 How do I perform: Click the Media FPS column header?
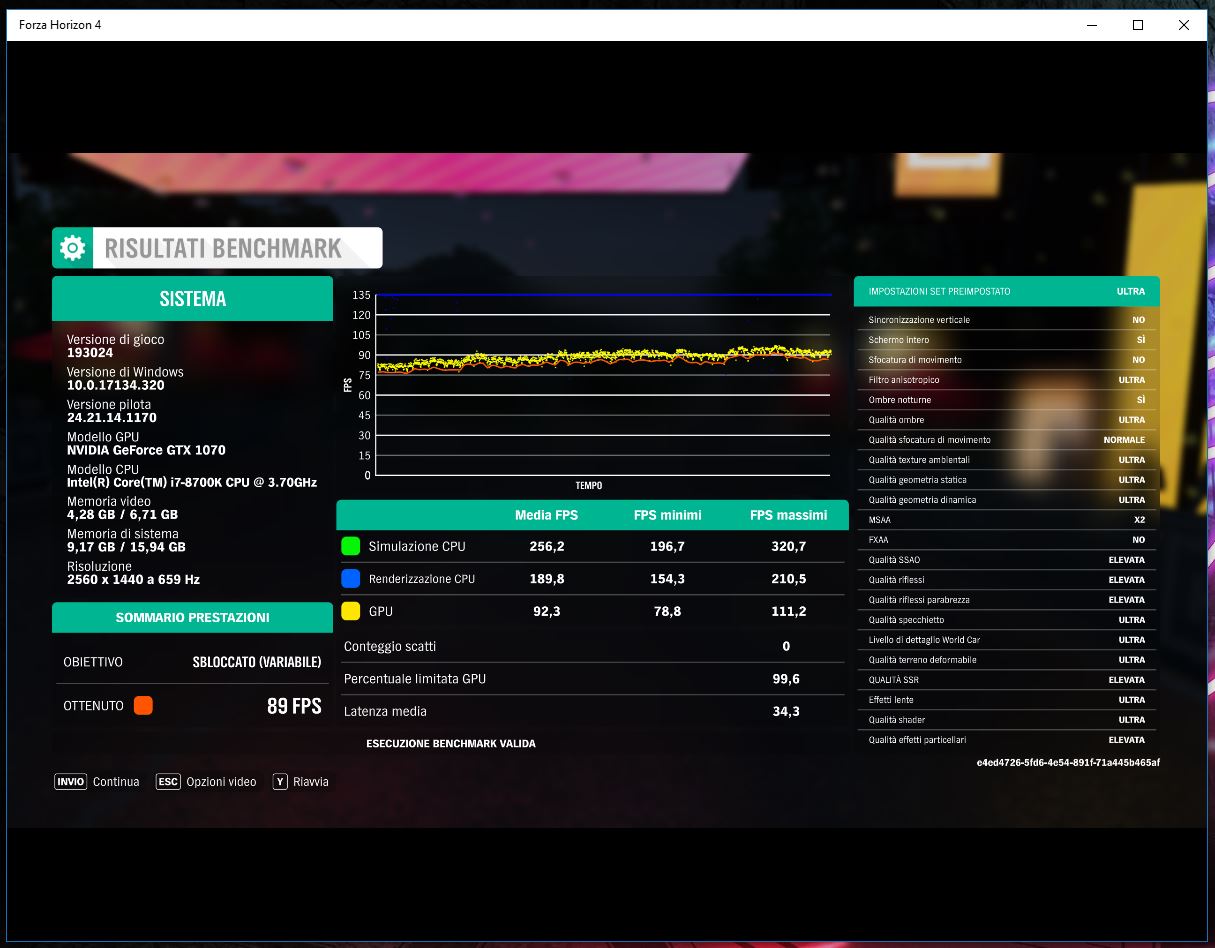(x=546, y=515)
